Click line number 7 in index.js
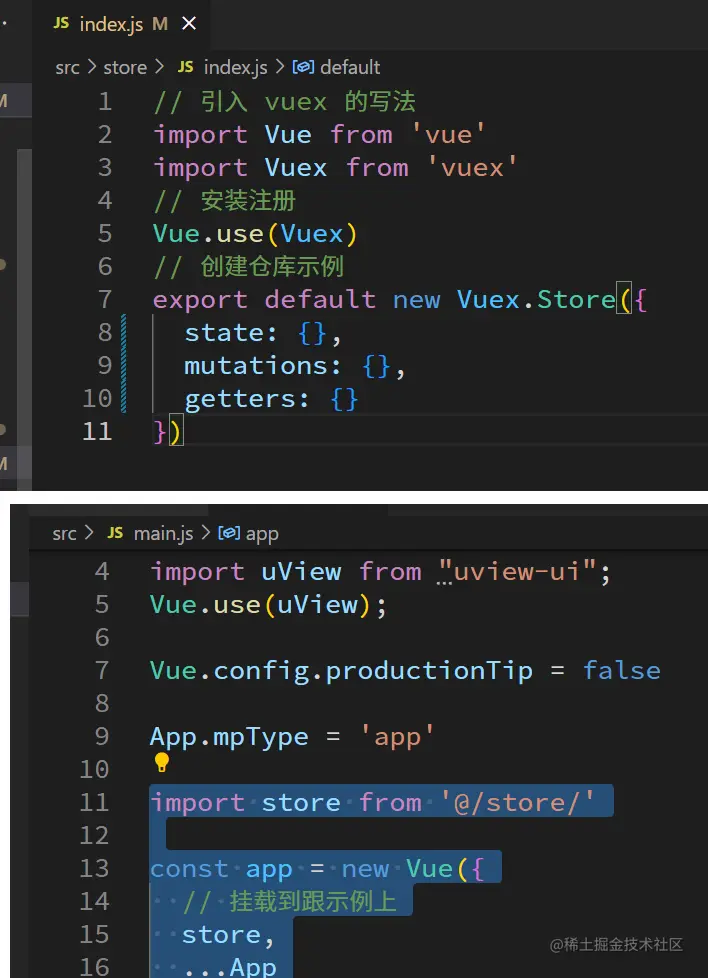708x978 pixels. coord(105,299)
